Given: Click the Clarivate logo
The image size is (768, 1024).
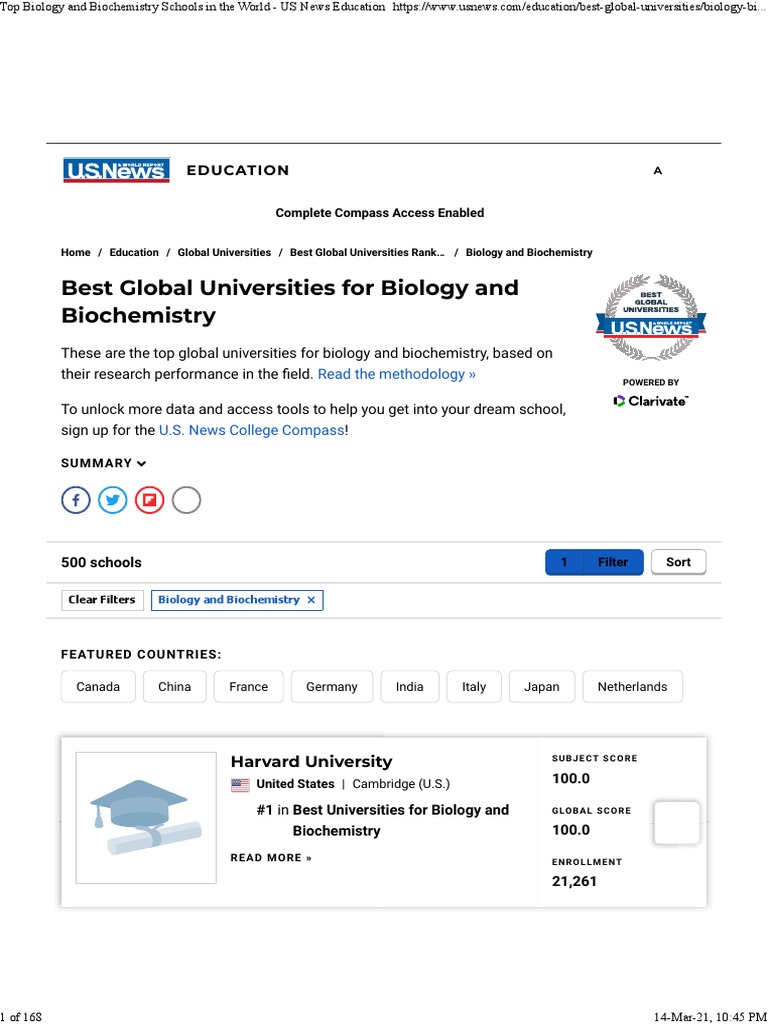Looking at the screenshot, I should point(650,401).
